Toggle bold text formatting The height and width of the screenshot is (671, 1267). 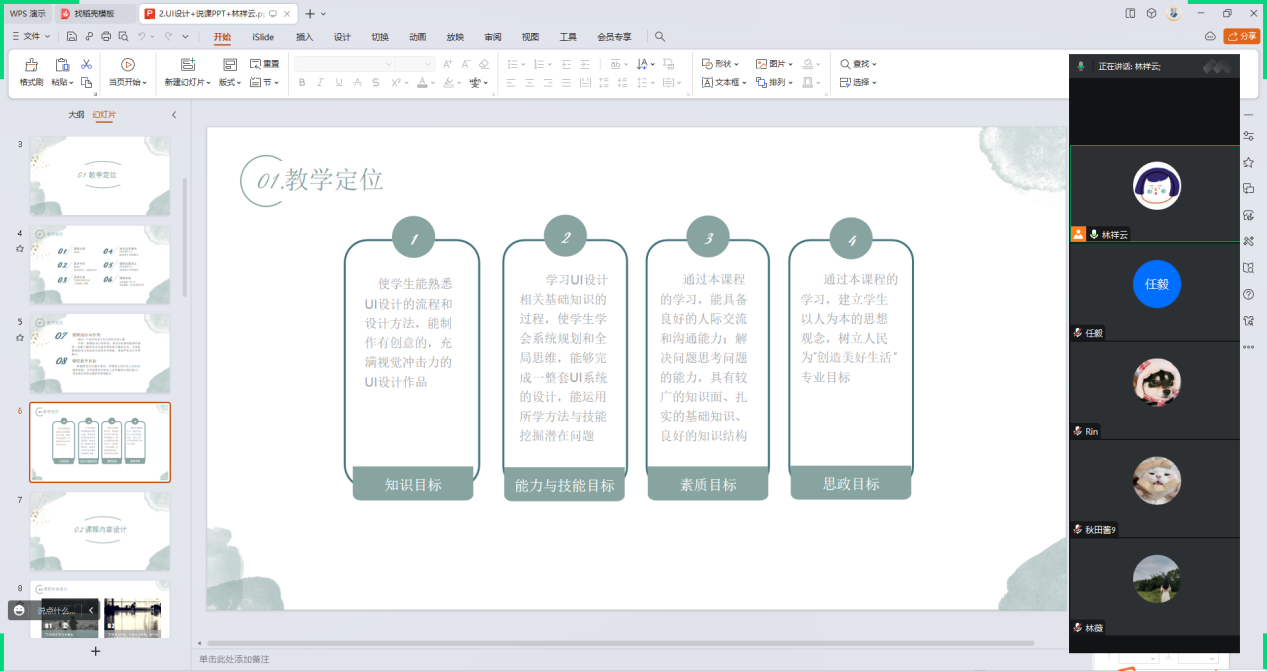coord(302,83)
